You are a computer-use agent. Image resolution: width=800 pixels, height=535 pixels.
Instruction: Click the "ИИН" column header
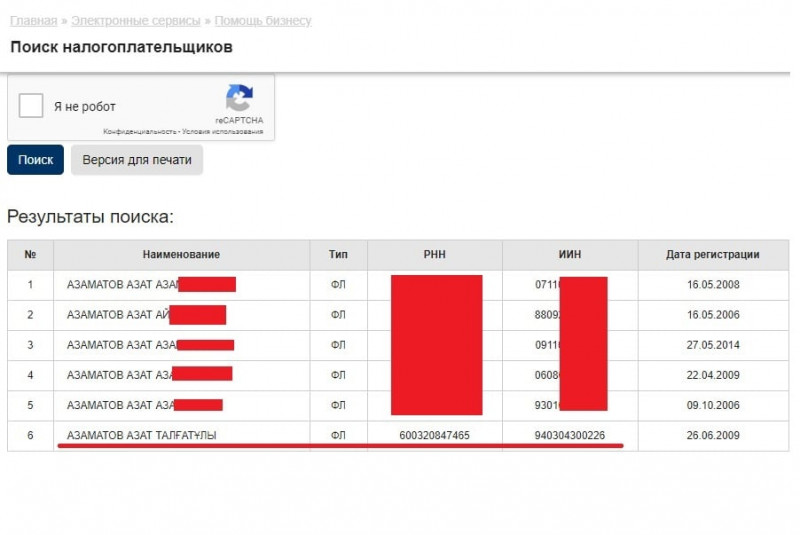569,255
